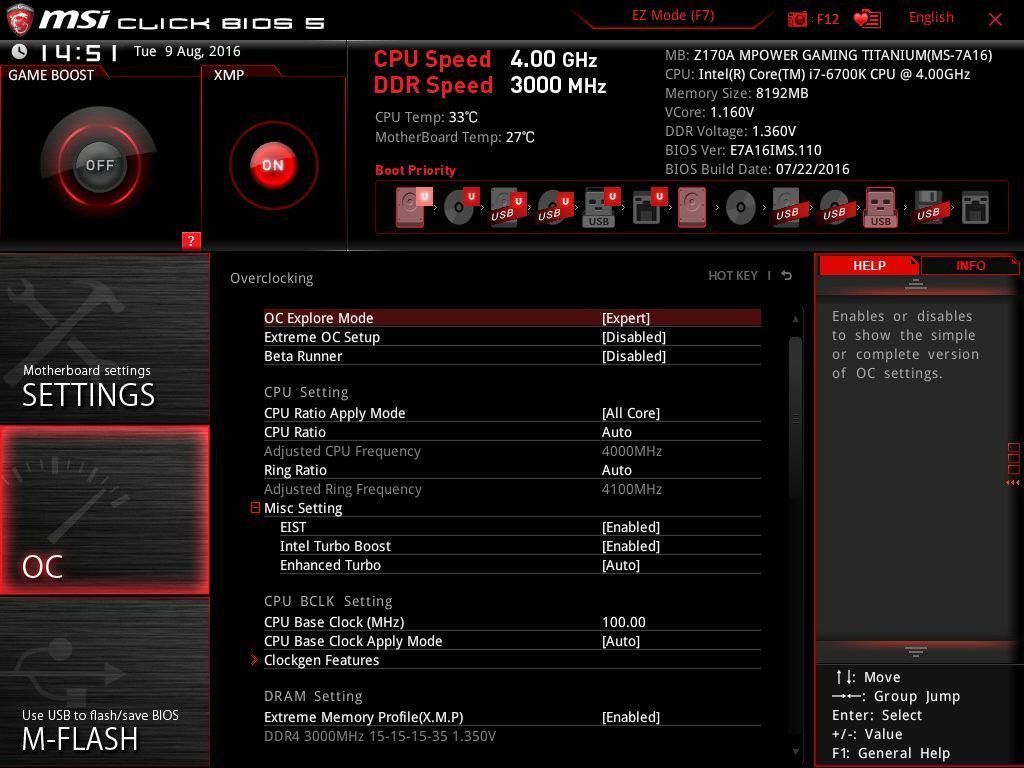Click the F12 screenshot label

click(827, 19)
